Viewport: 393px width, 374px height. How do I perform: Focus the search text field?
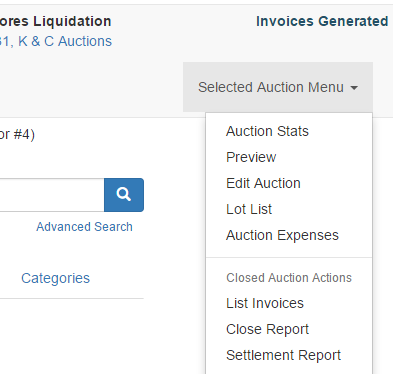[52, 195]
